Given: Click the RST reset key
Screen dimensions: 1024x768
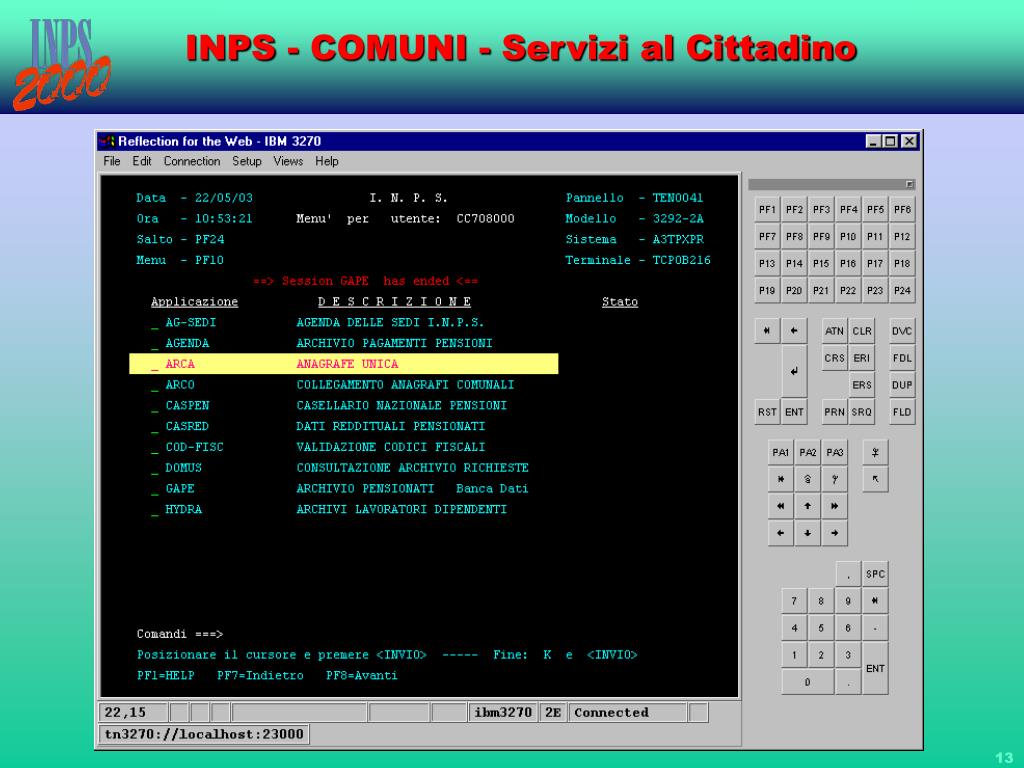Looking at the screenshot, I should 767,412.
